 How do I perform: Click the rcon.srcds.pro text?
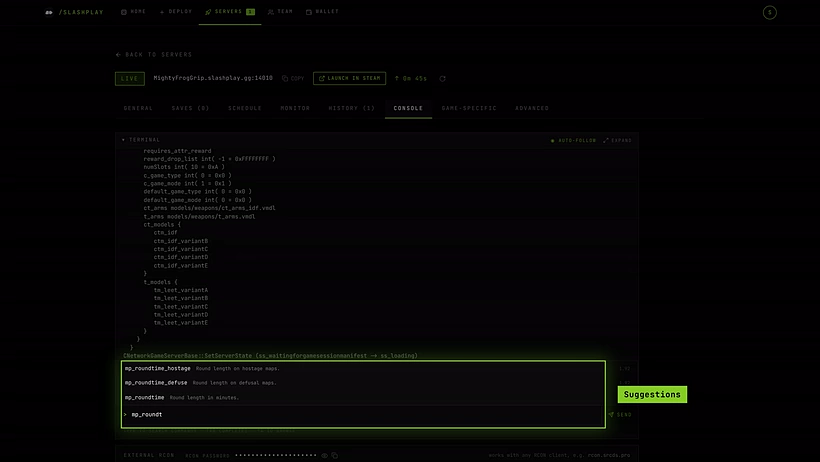coord(609,455)
